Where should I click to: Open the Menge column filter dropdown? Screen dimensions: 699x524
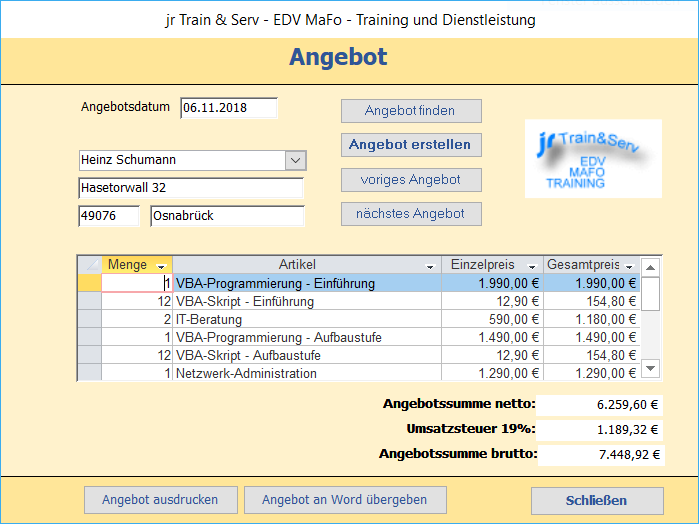(x=161, y=266)
